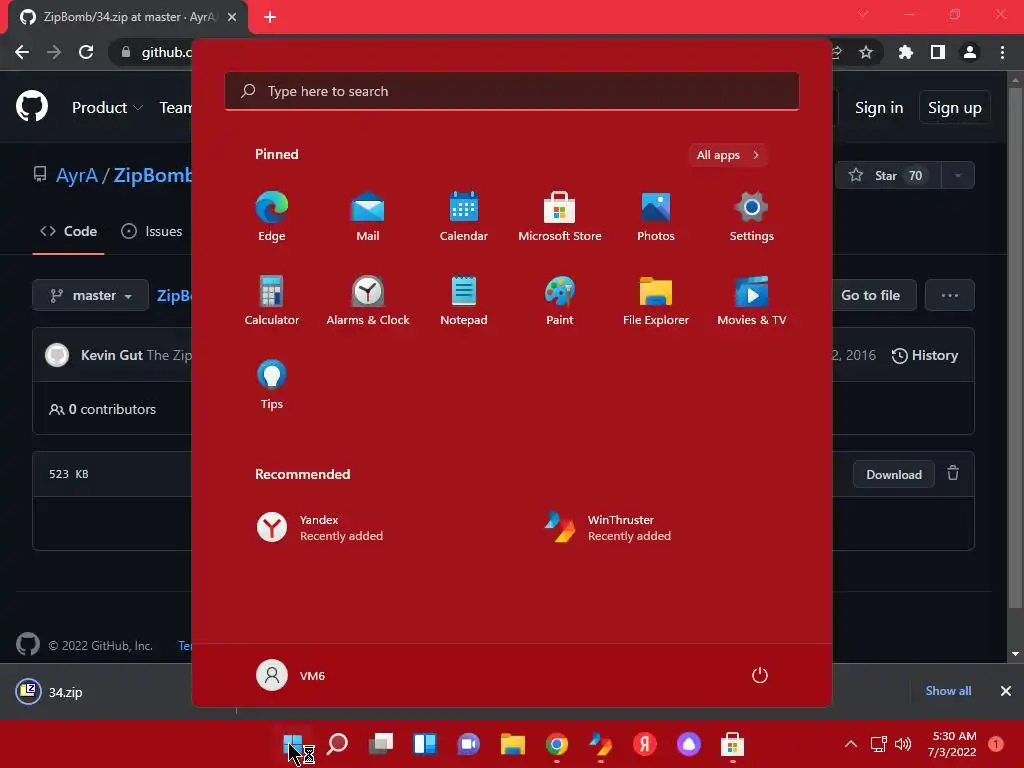The image size is (1024, 768).
Task: Launch Notepad from pinned apps
Action: coord(464,300)
